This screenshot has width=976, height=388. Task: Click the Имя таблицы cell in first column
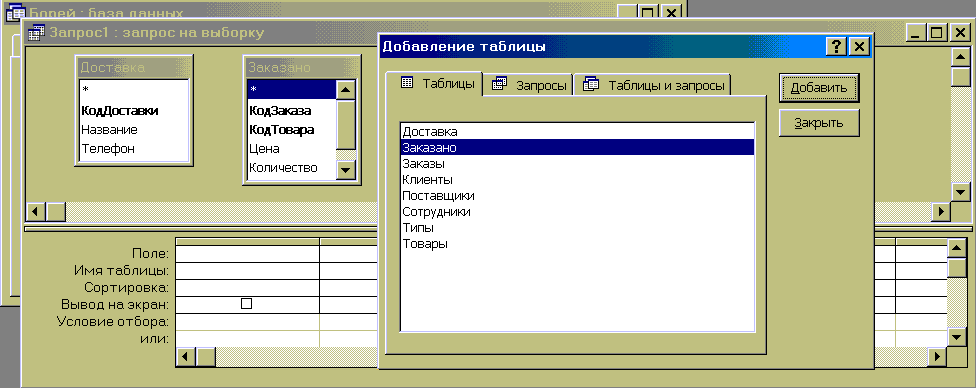(247, 270)
